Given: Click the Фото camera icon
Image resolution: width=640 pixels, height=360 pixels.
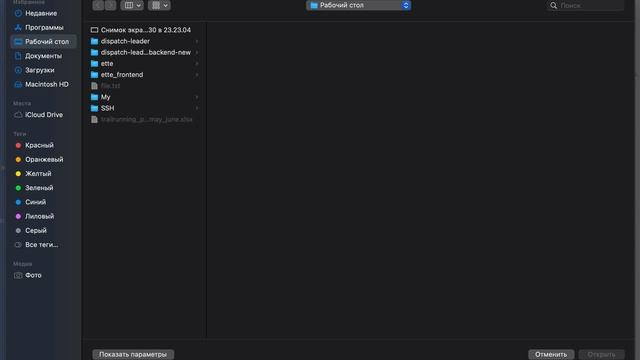Looking at the screenshot, I should tap(18, 276).
